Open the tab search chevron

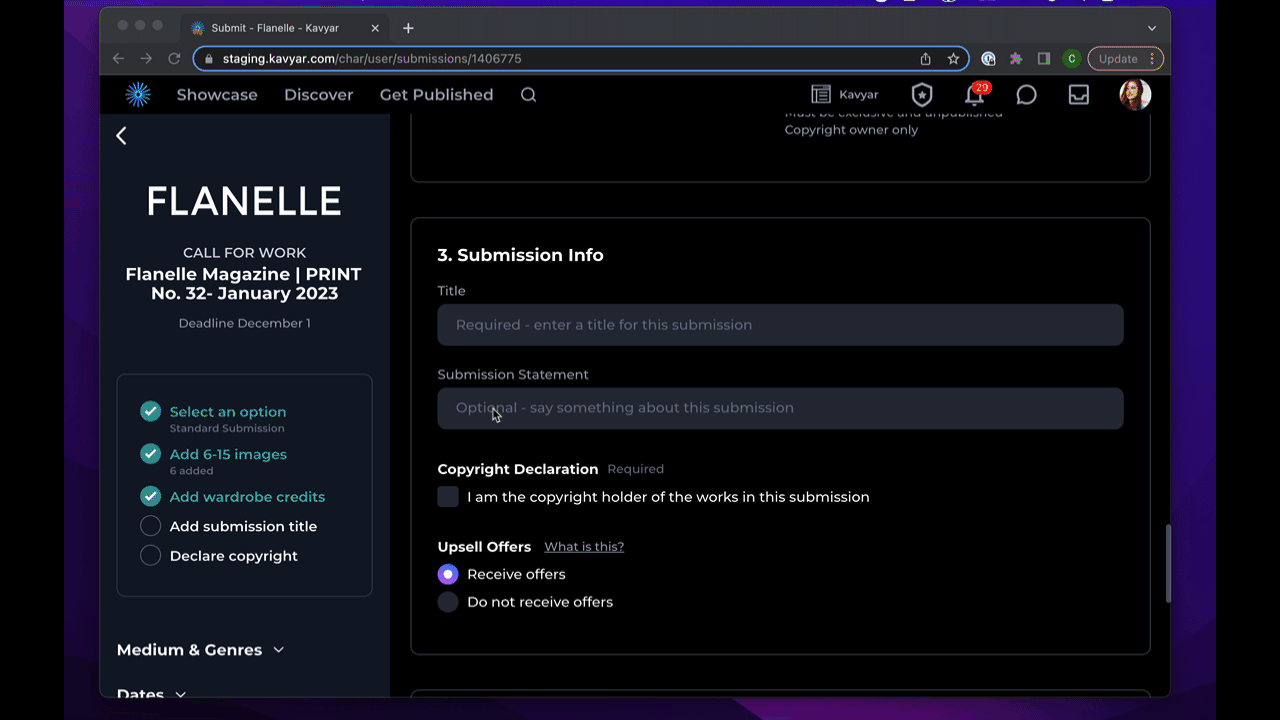(x=1152, y=28)
